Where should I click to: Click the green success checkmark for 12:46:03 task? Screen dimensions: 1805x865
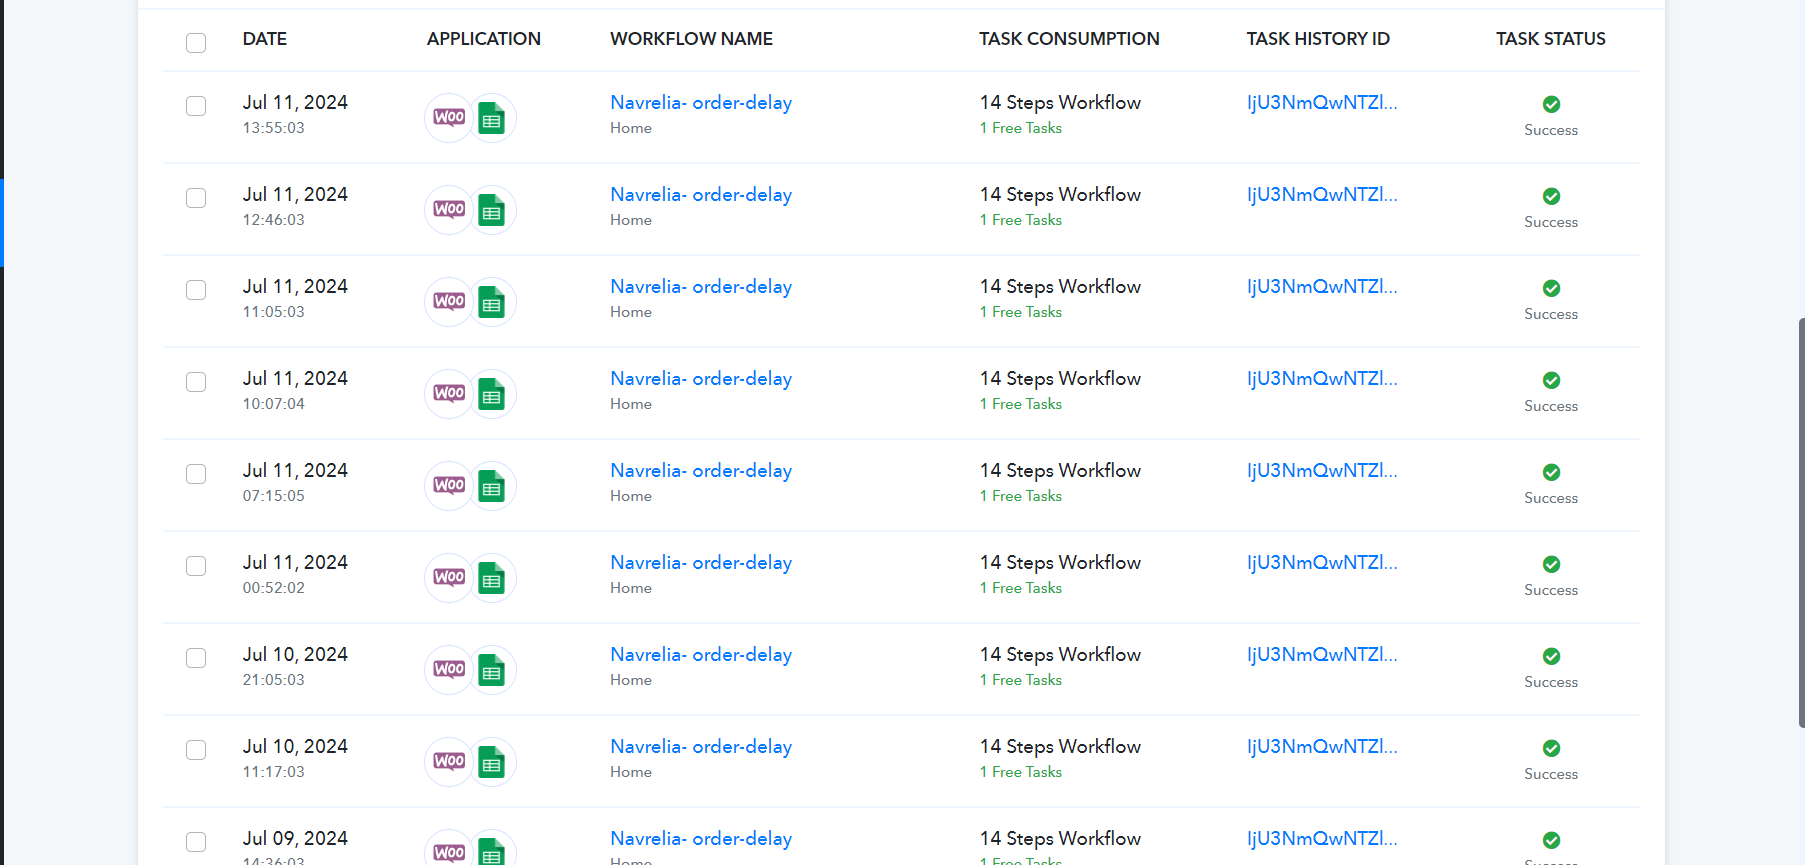1551,196
